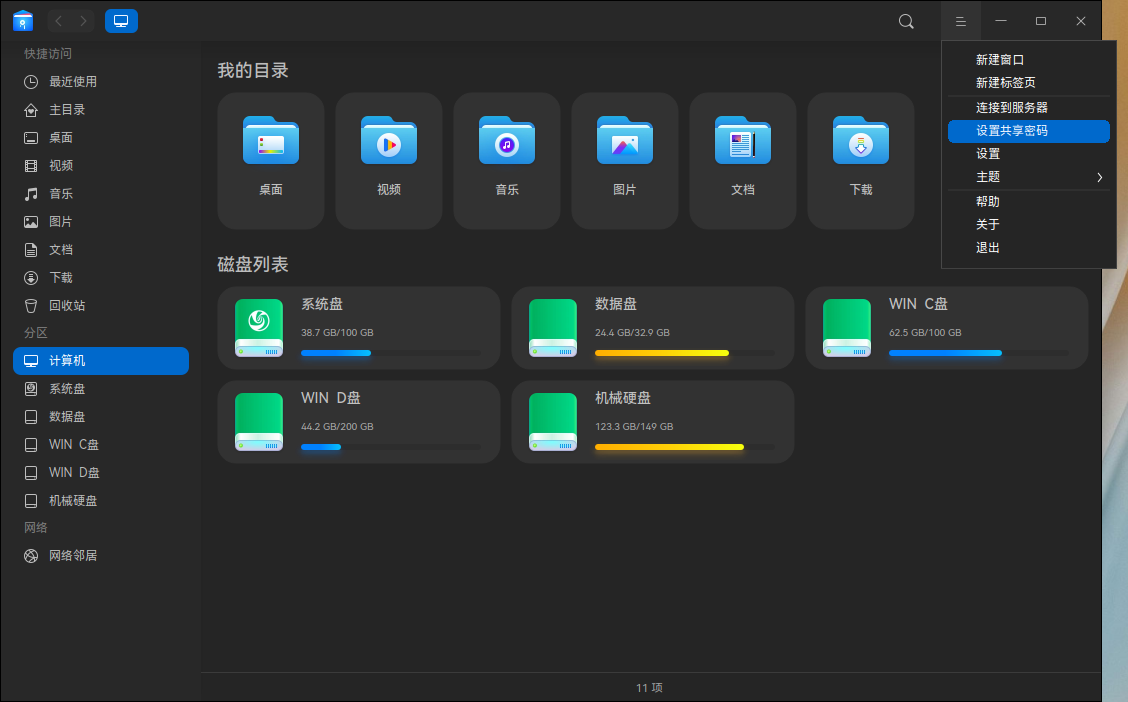Open 网络邻居 in the sidebar

click(101, 555)
